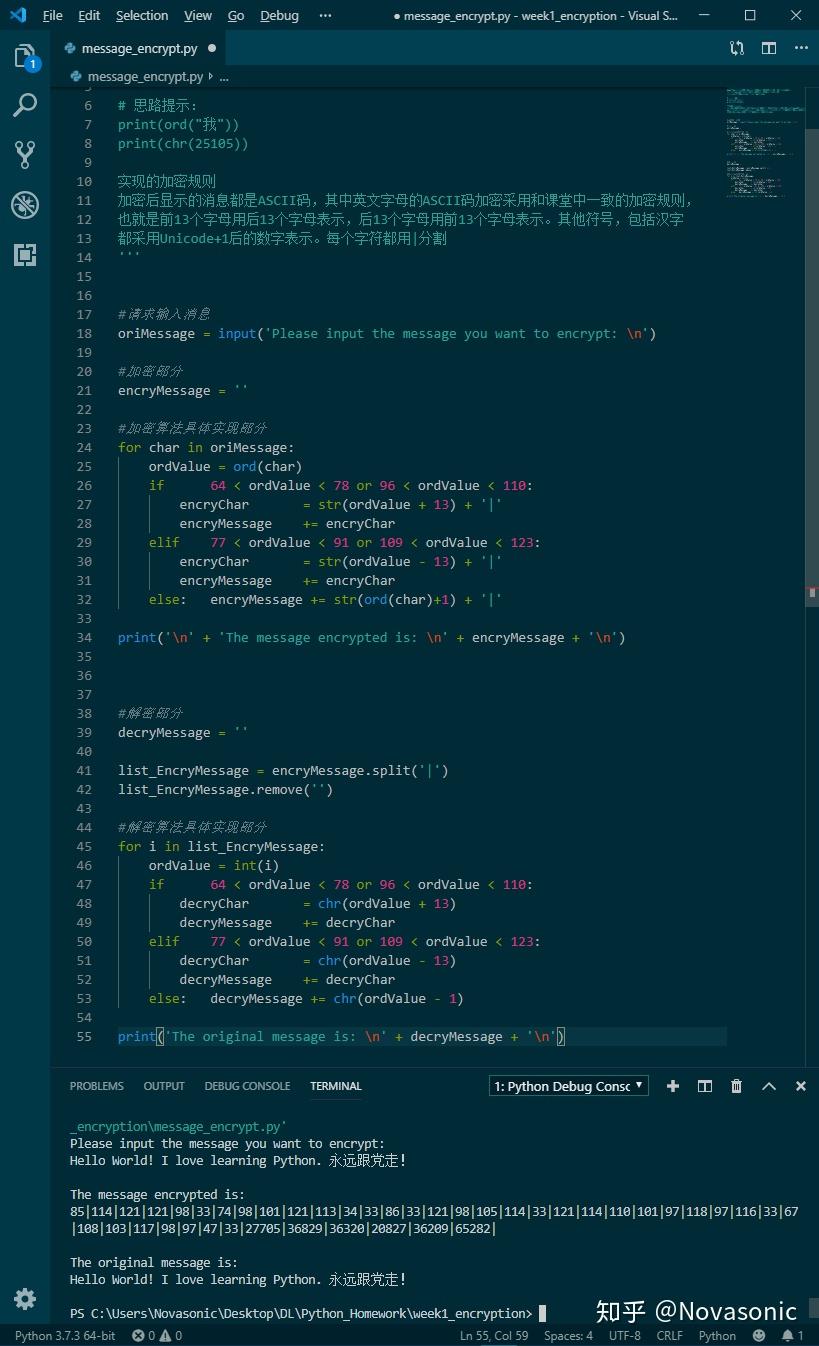Switch to the OUTPUT panel tab
This screenshot has height=1346, width=819.
[164, 1086]
